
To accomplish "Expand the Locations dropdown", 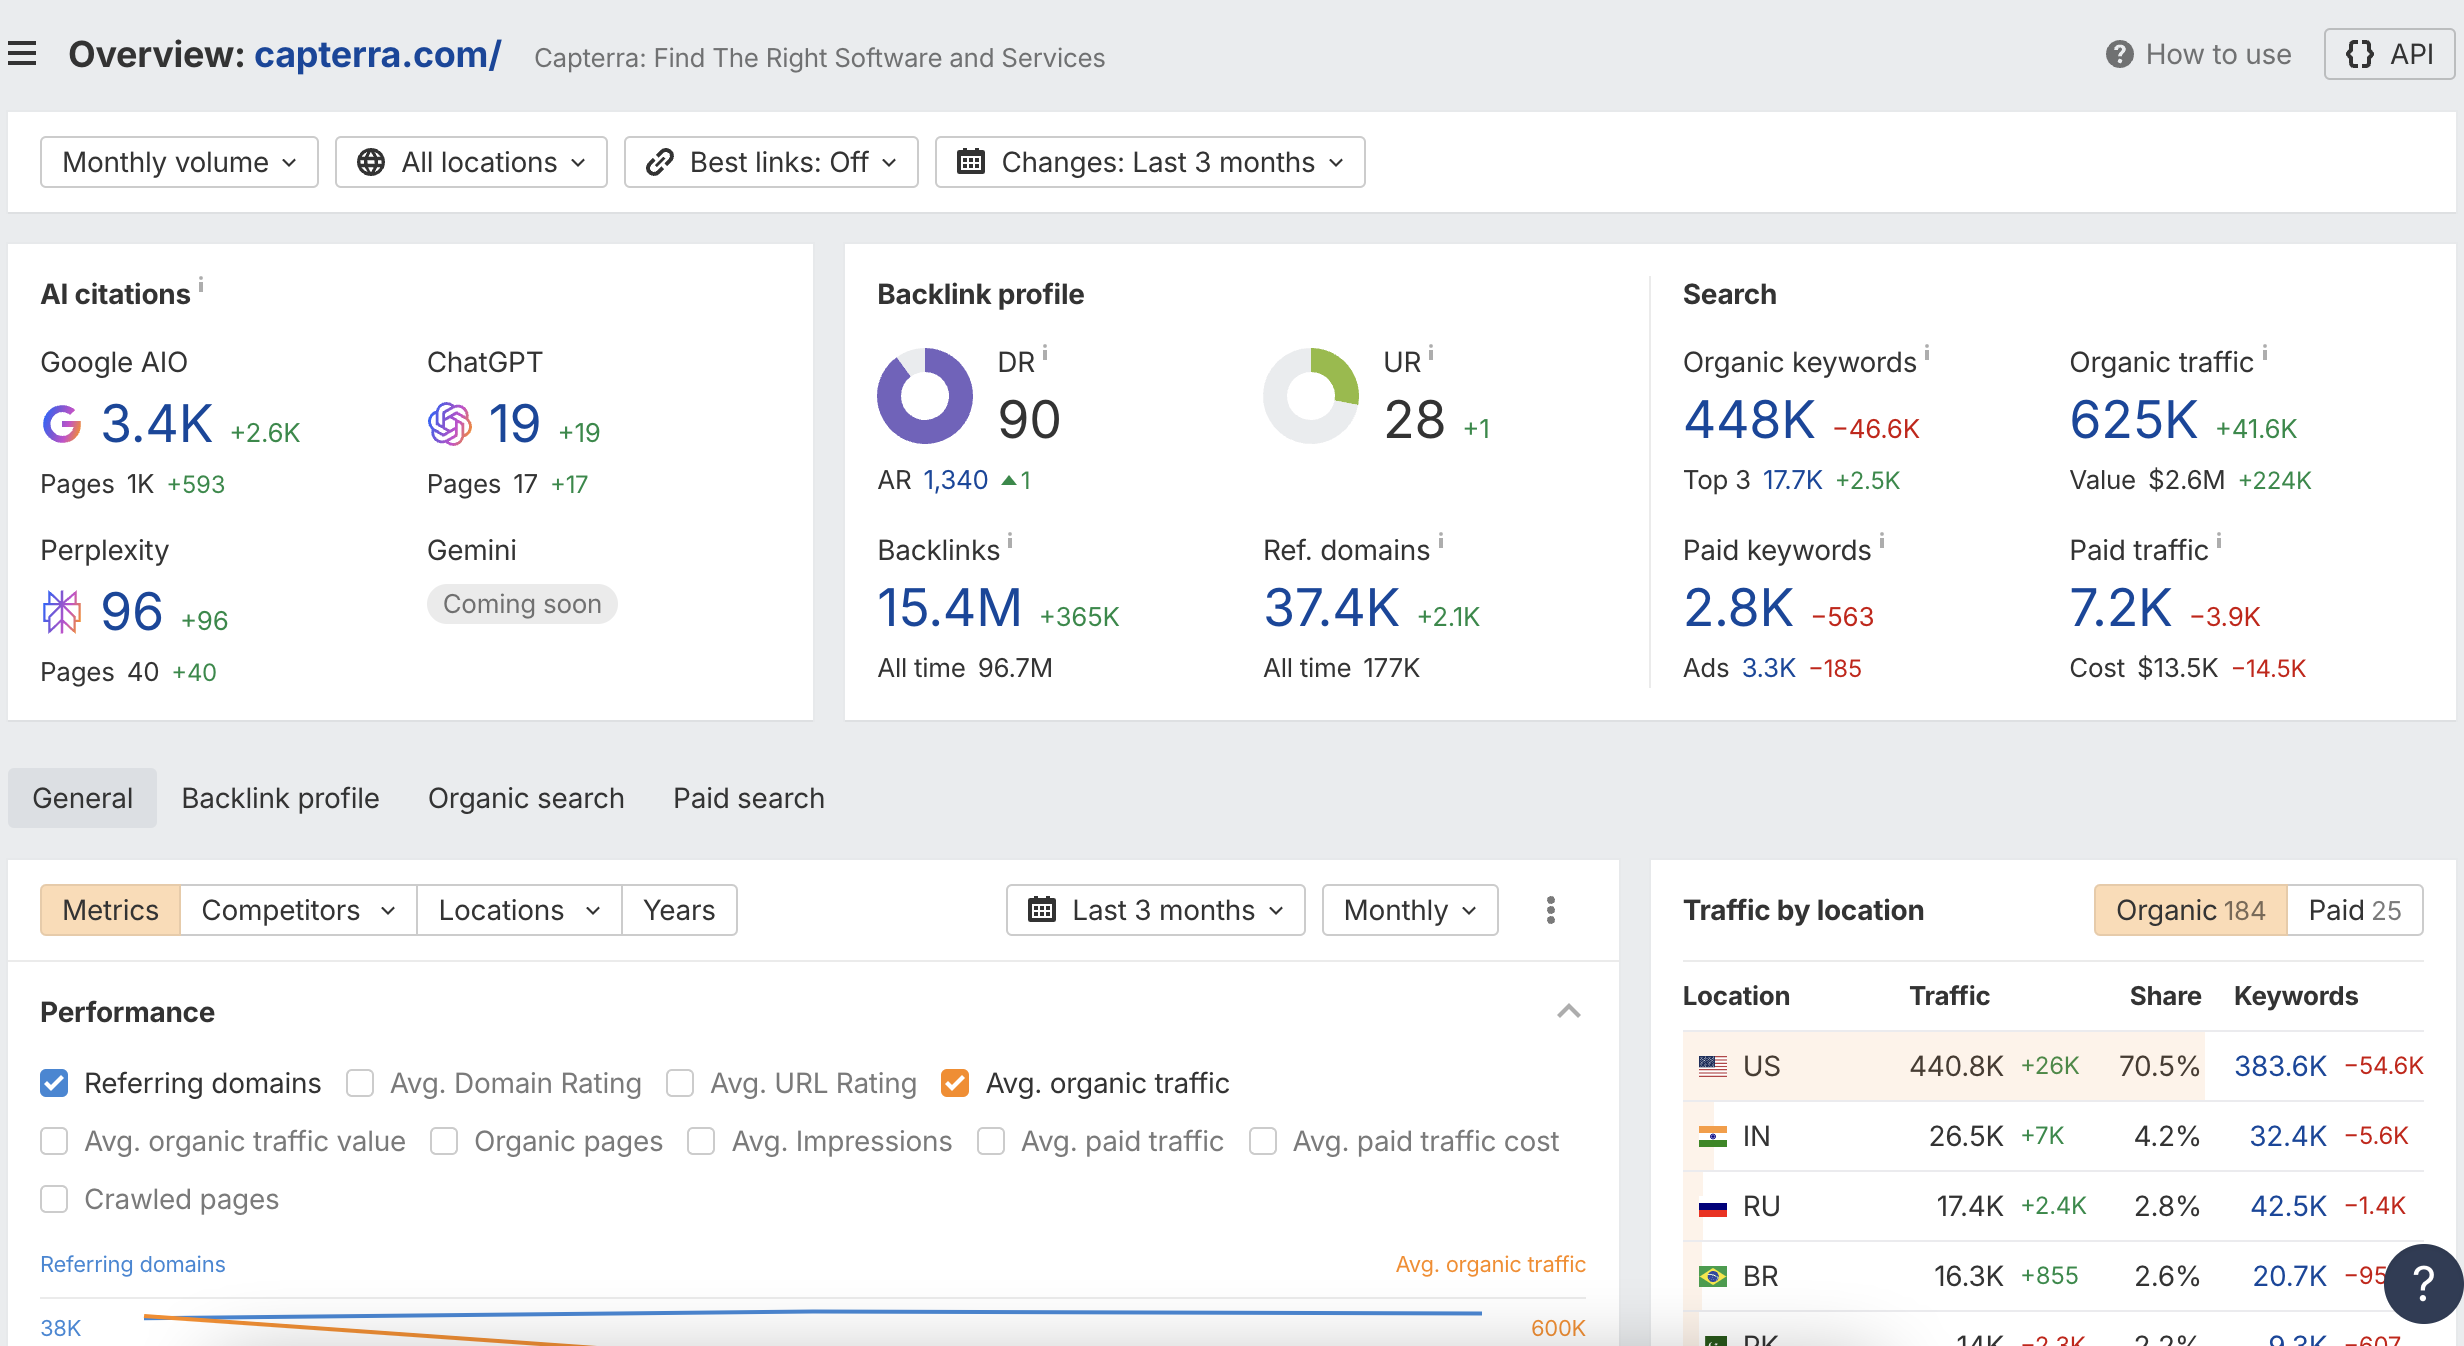I will coord(519,910).
